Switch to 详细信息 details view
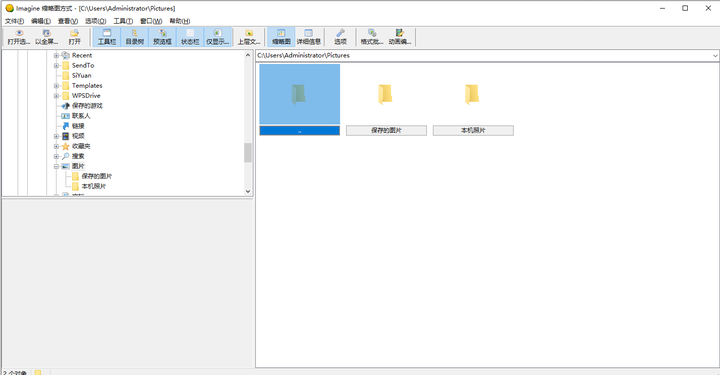Image resolution: width=720 pixels, height=375 pixels. click(x=309, y=37)
